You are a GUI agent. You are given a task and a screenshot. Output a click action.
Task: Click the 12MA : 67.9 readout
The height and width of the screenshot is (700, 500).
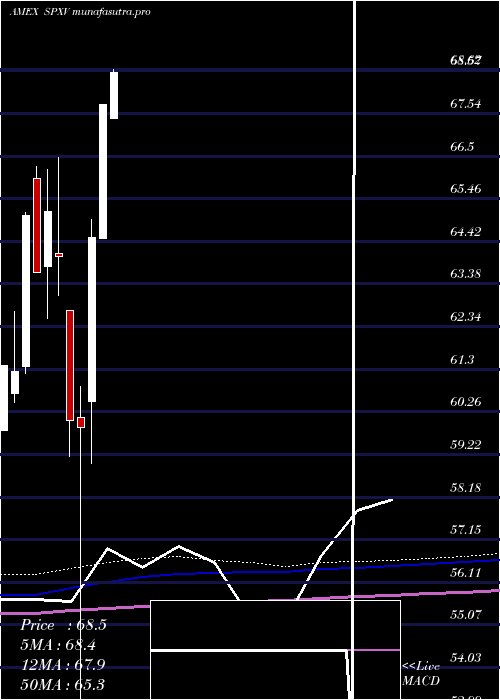63,664
